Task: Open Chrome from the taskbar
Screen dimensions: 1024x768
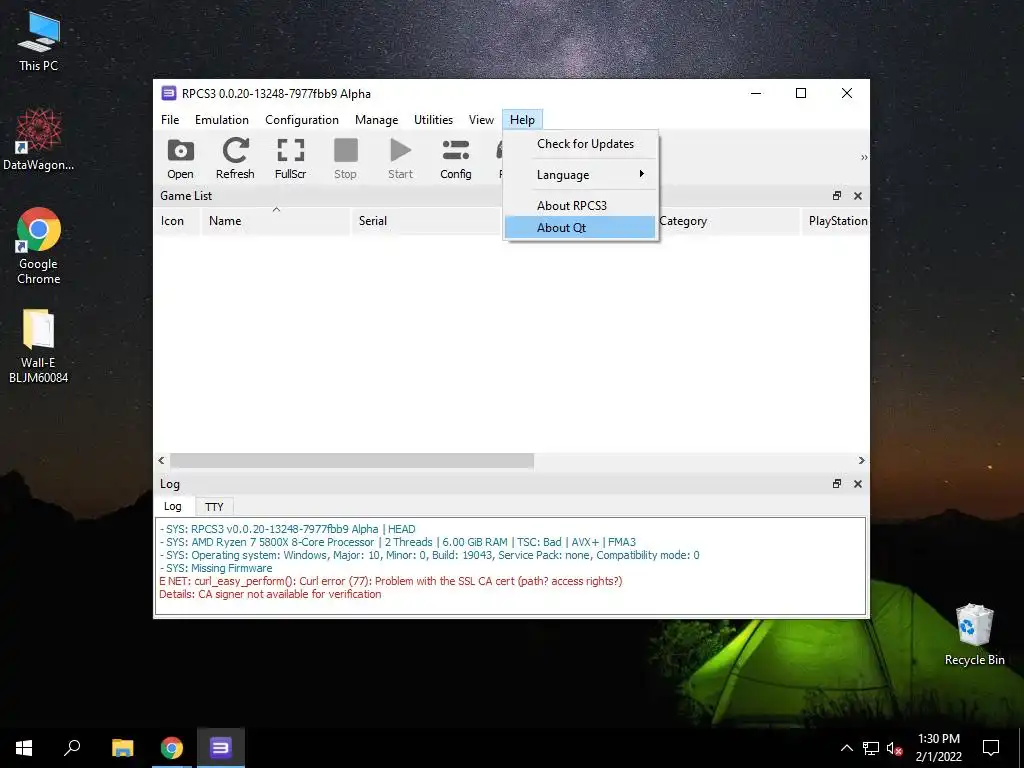Action: 172,748
